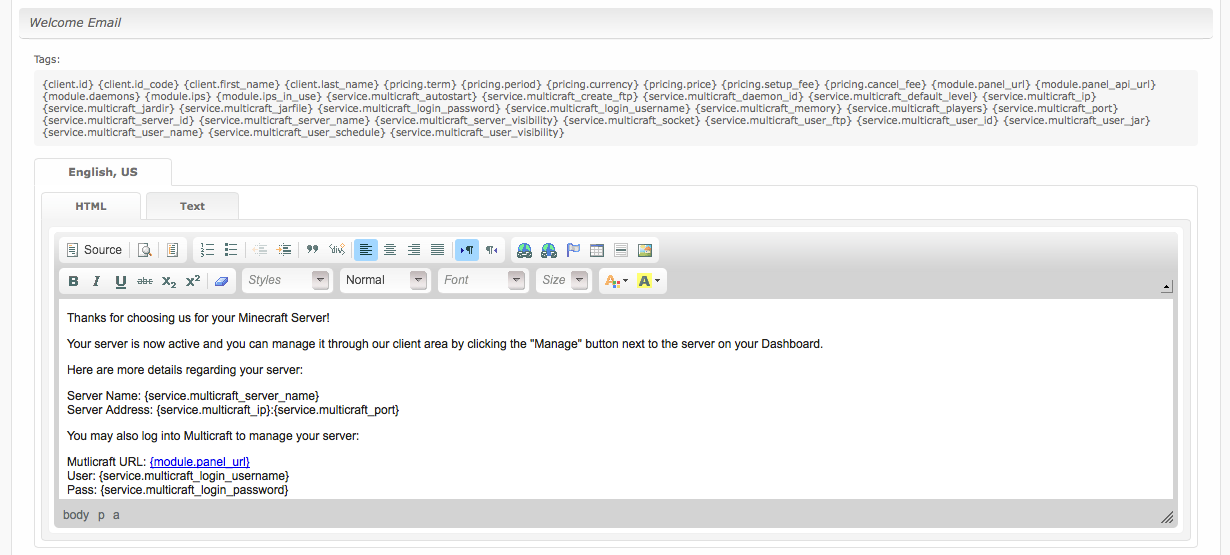Click the Insert Image icon
This screenshot has width=1230, height=555.
pos(645,250)
